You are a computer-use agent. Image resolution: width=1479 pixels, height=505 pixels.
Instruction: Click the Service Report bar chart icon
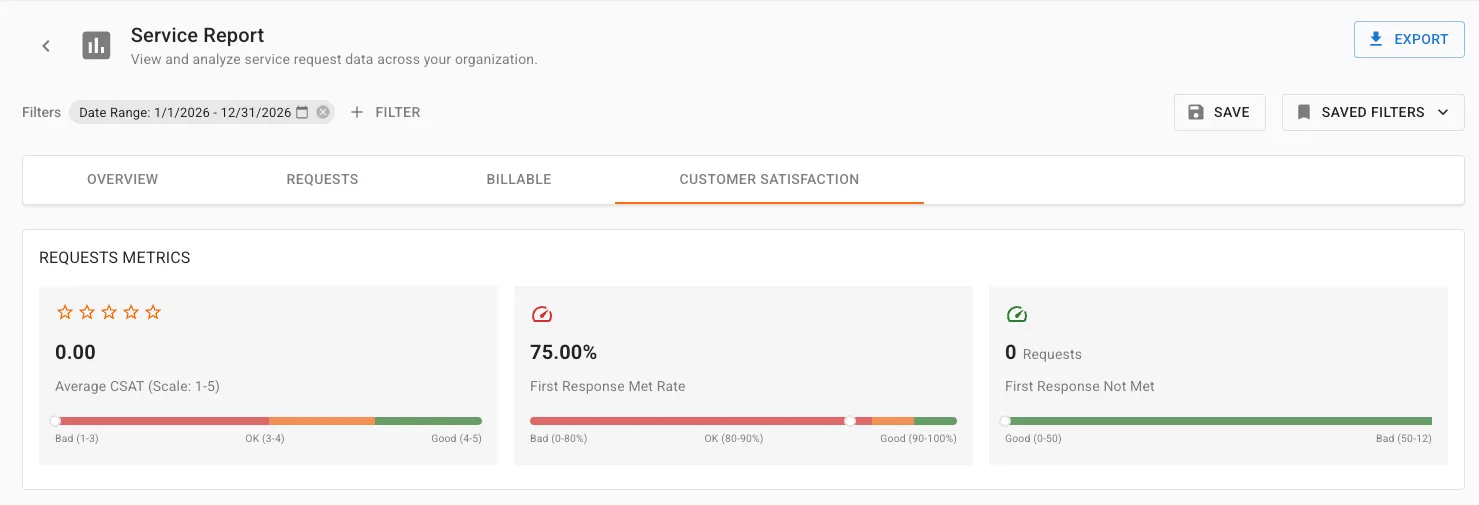pos(96,46)
